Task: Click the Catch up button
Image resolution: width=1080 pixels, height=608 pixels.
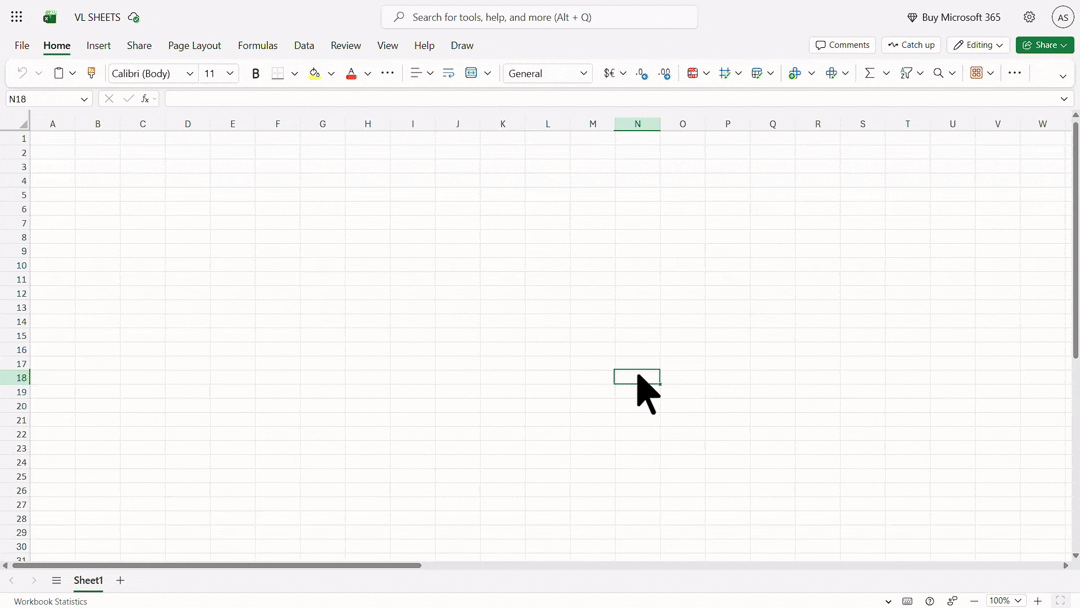Action: point(911,45)
